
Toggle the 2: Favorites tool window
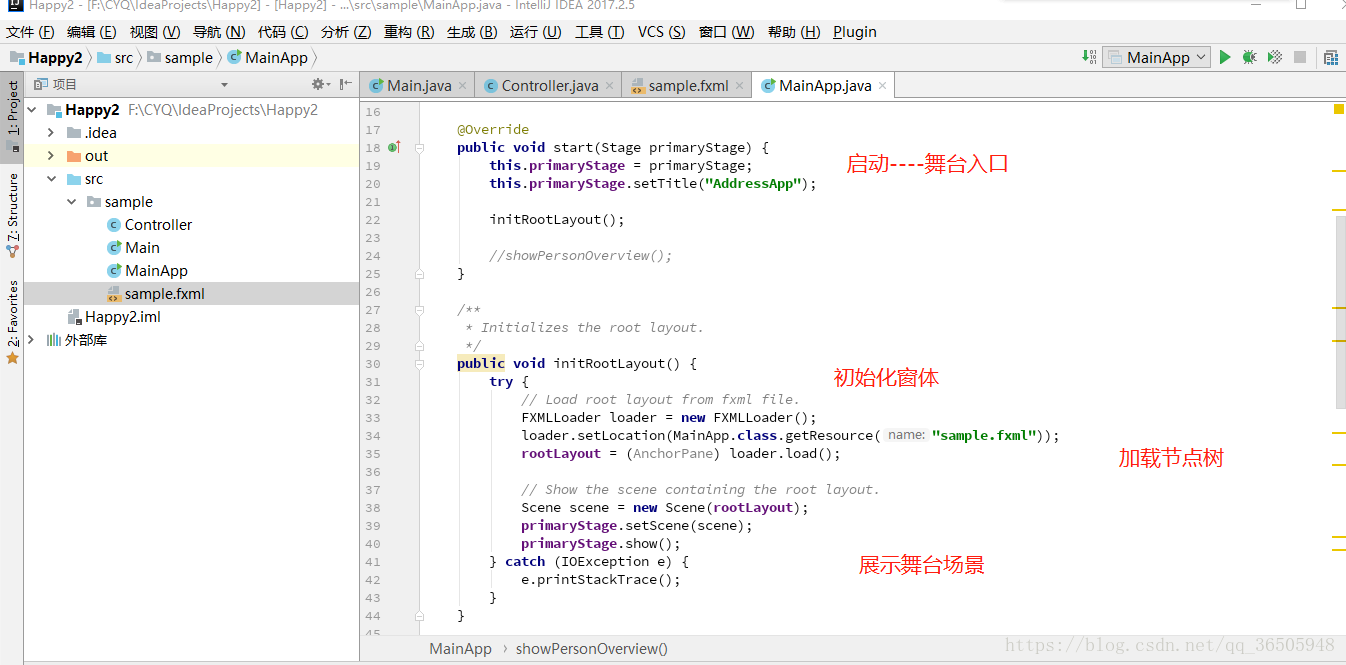tap(12, 320)
